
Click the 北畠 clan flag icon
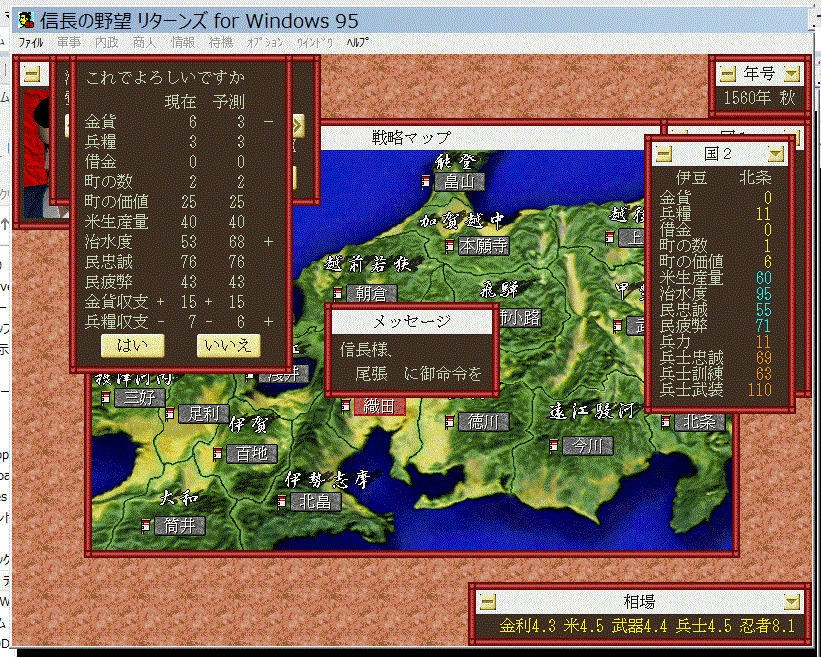[282, 502]
